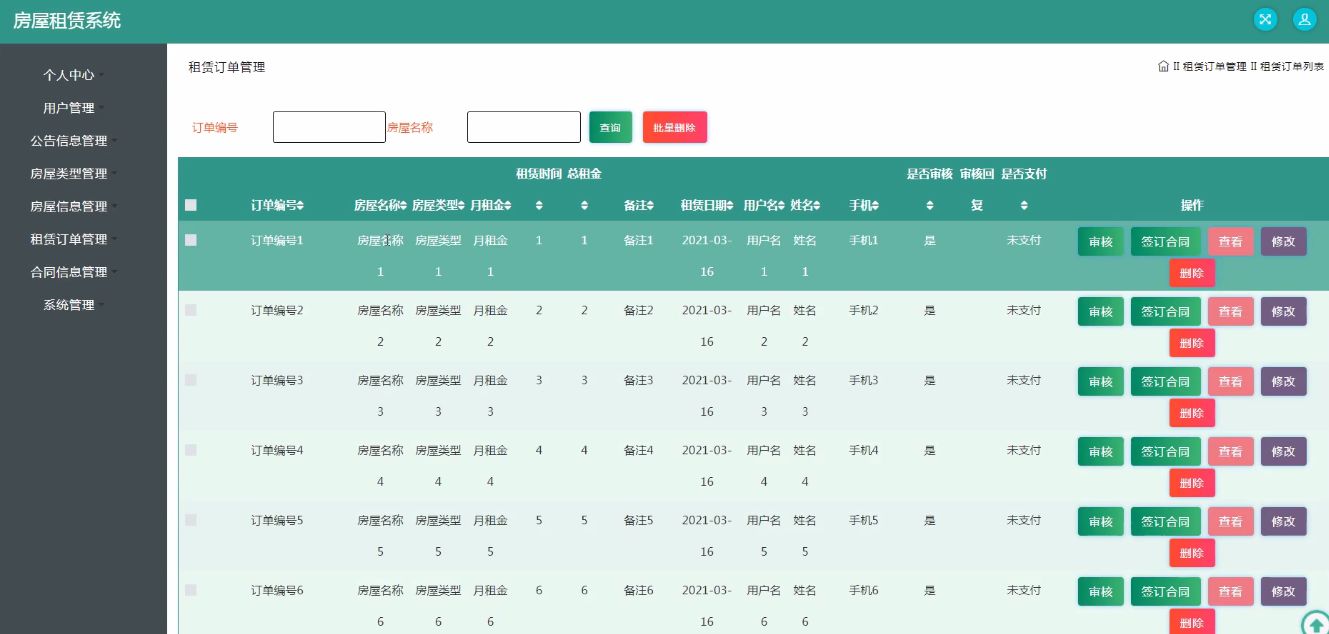Delete the 订单编号2 row
Image resolution: width=1329 pixels, height=634 pixels.
1192,343
